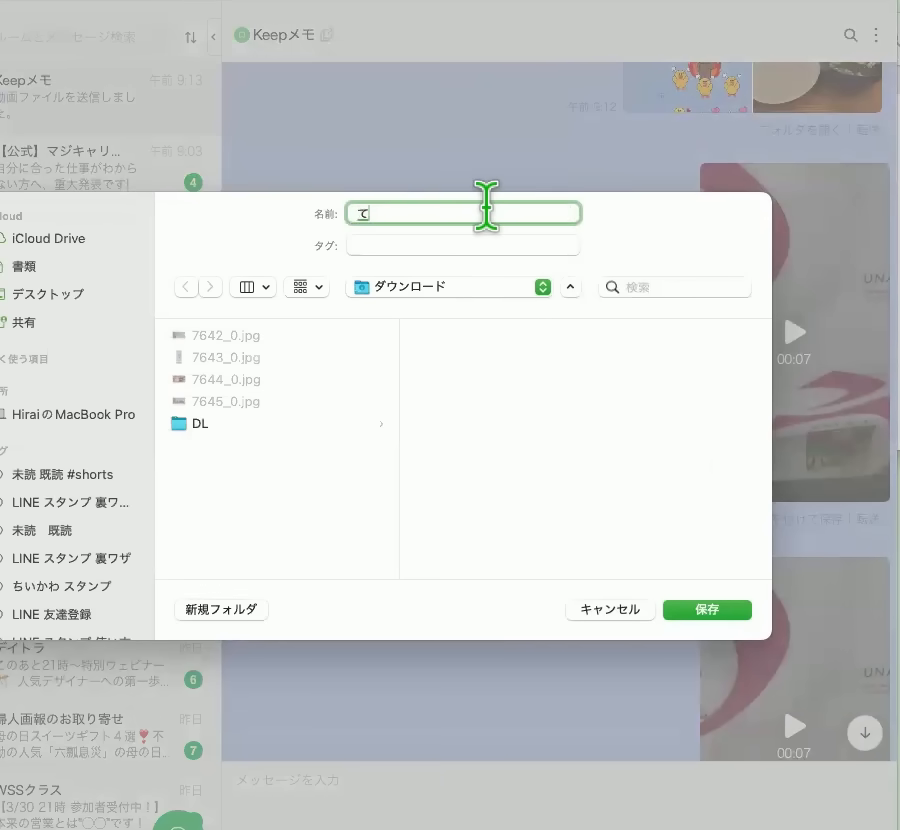Click the キャンセル button

610,610
